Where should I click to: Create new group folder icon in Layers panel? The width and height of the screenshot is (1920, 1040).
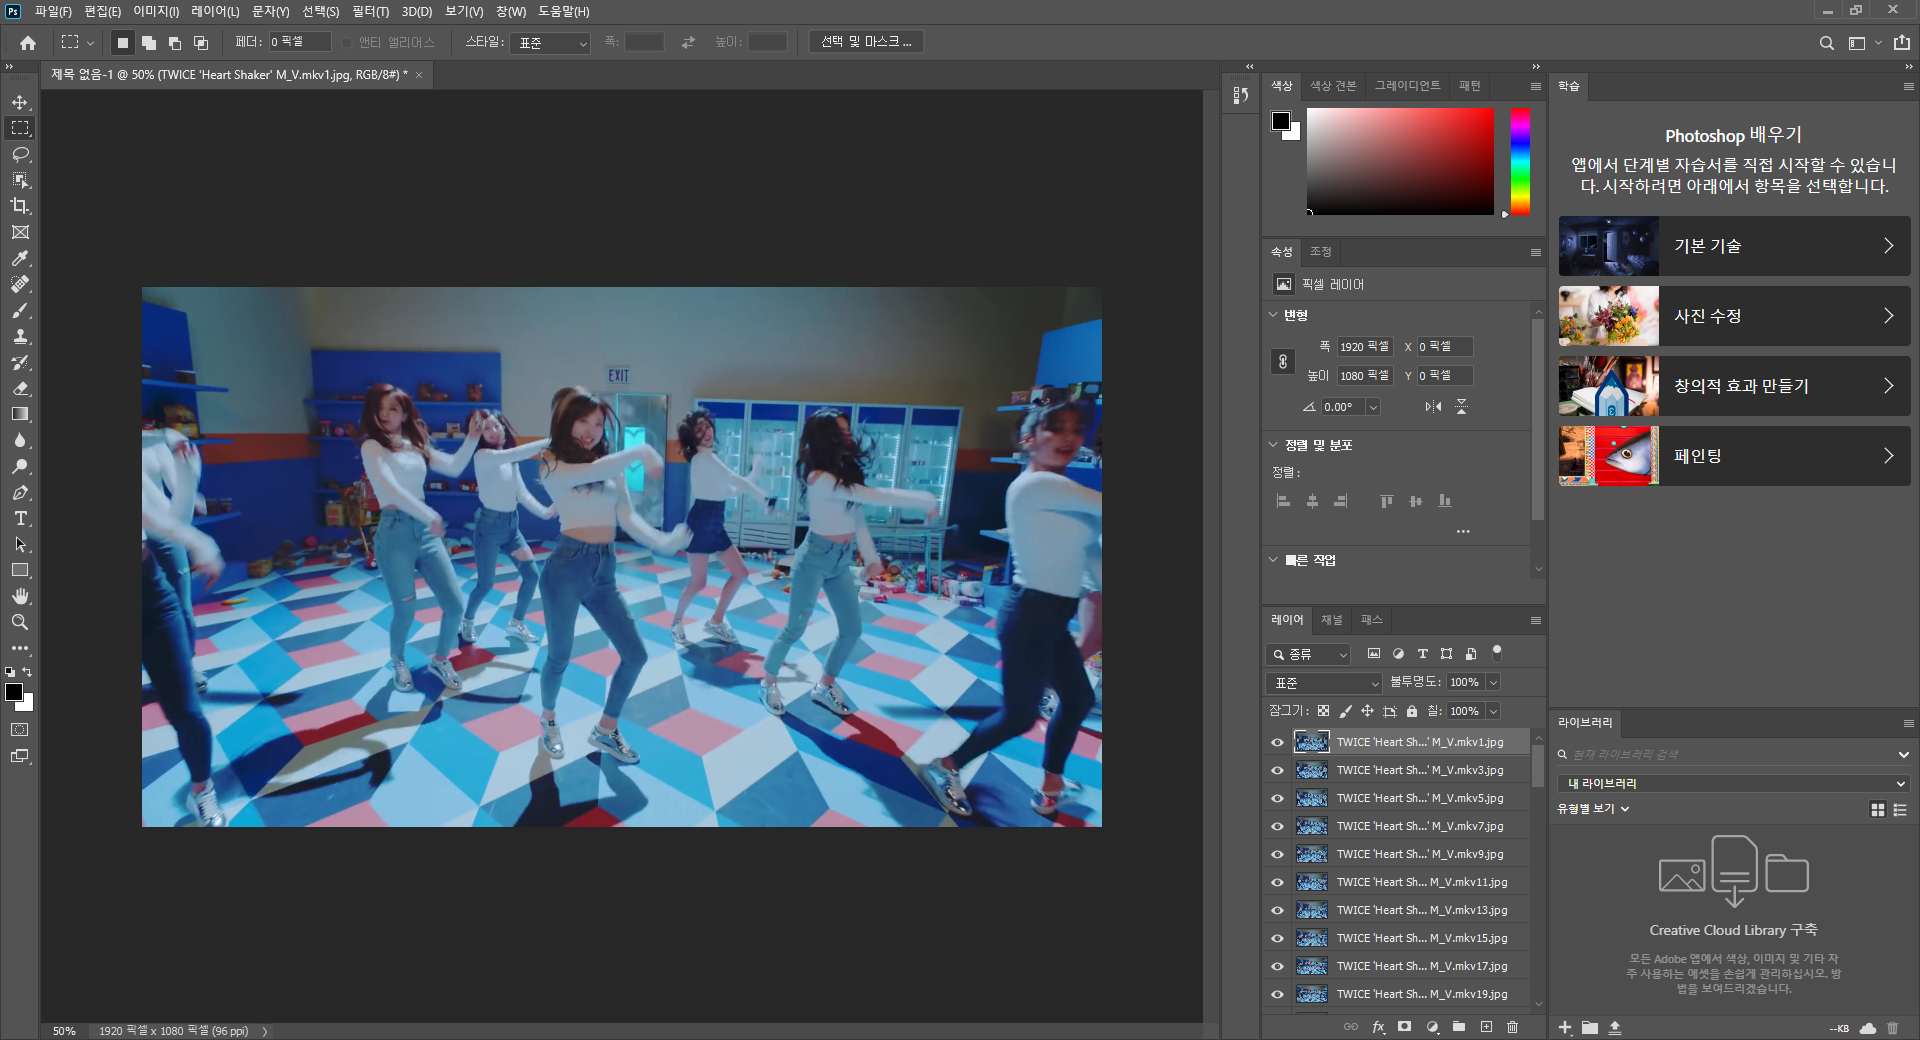[1459, 1027]
